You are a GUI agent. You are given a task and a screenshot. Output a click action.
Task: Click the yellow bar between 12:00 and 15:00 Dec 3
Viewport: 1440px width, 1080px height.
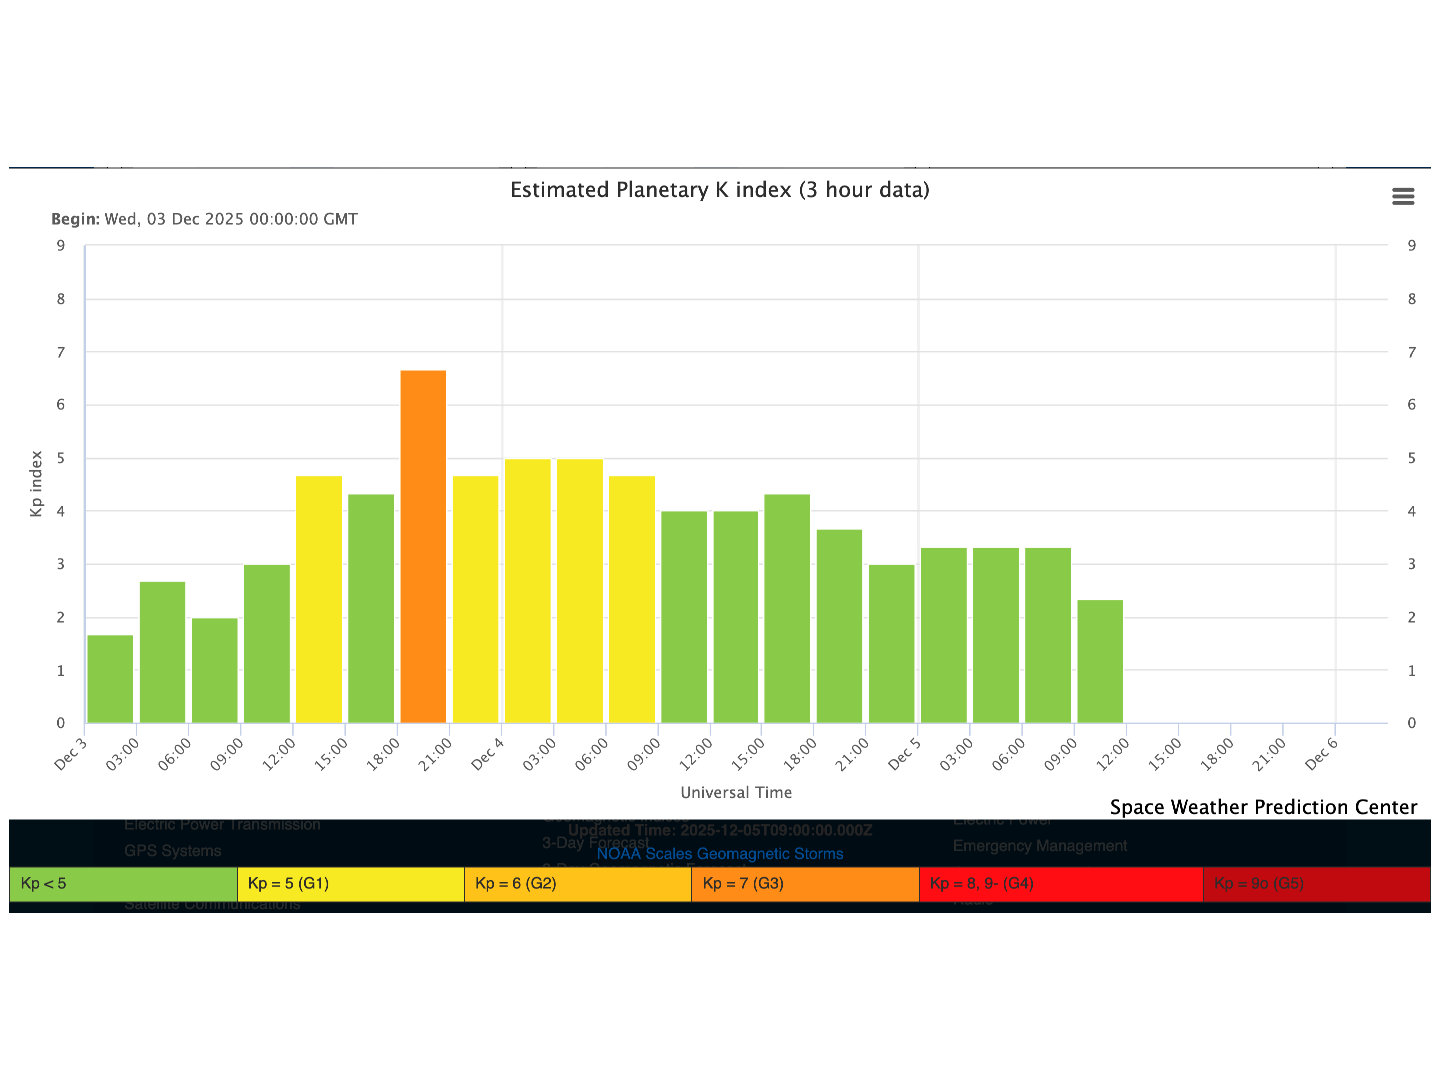319,599
